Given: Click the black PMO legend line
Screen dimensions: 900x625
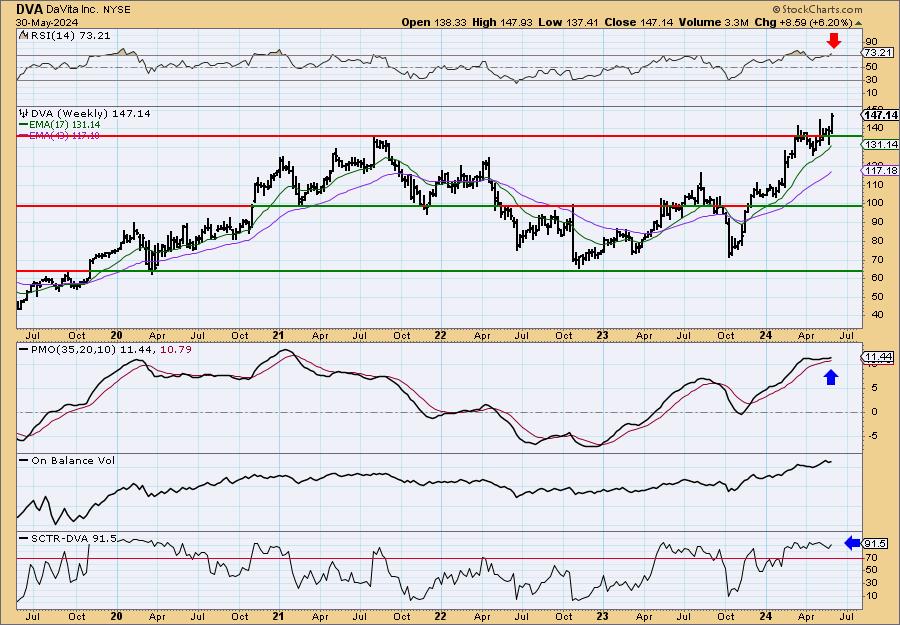Looking at the screenshot, I should tap(24, 350).
